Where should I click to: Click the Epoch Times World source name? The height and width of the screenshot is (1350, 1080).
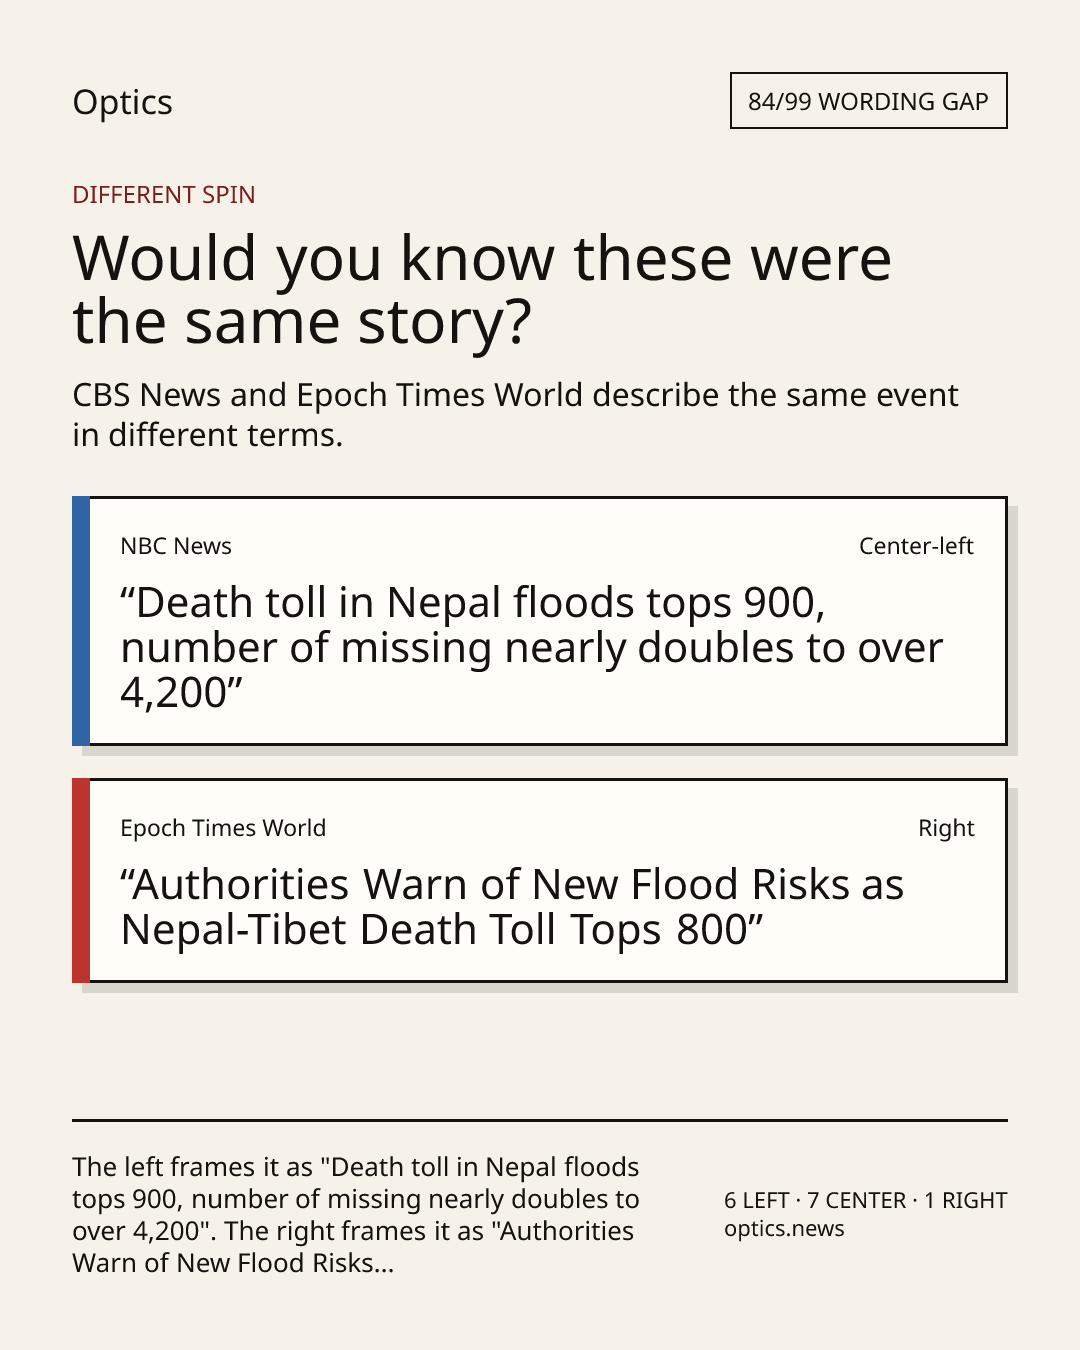(223, 828)
